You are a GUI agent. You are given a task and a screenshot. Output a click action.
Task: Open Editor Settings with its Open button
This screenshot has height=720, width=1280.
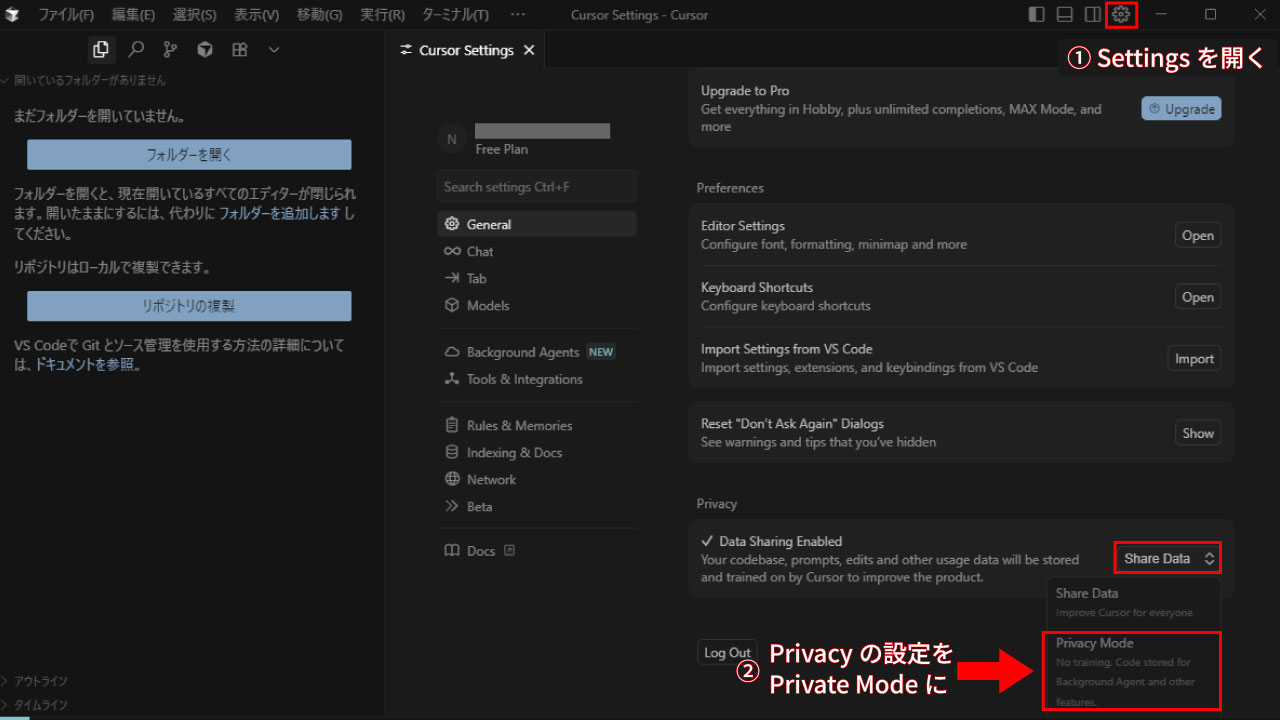click(x=1197, y=236)
